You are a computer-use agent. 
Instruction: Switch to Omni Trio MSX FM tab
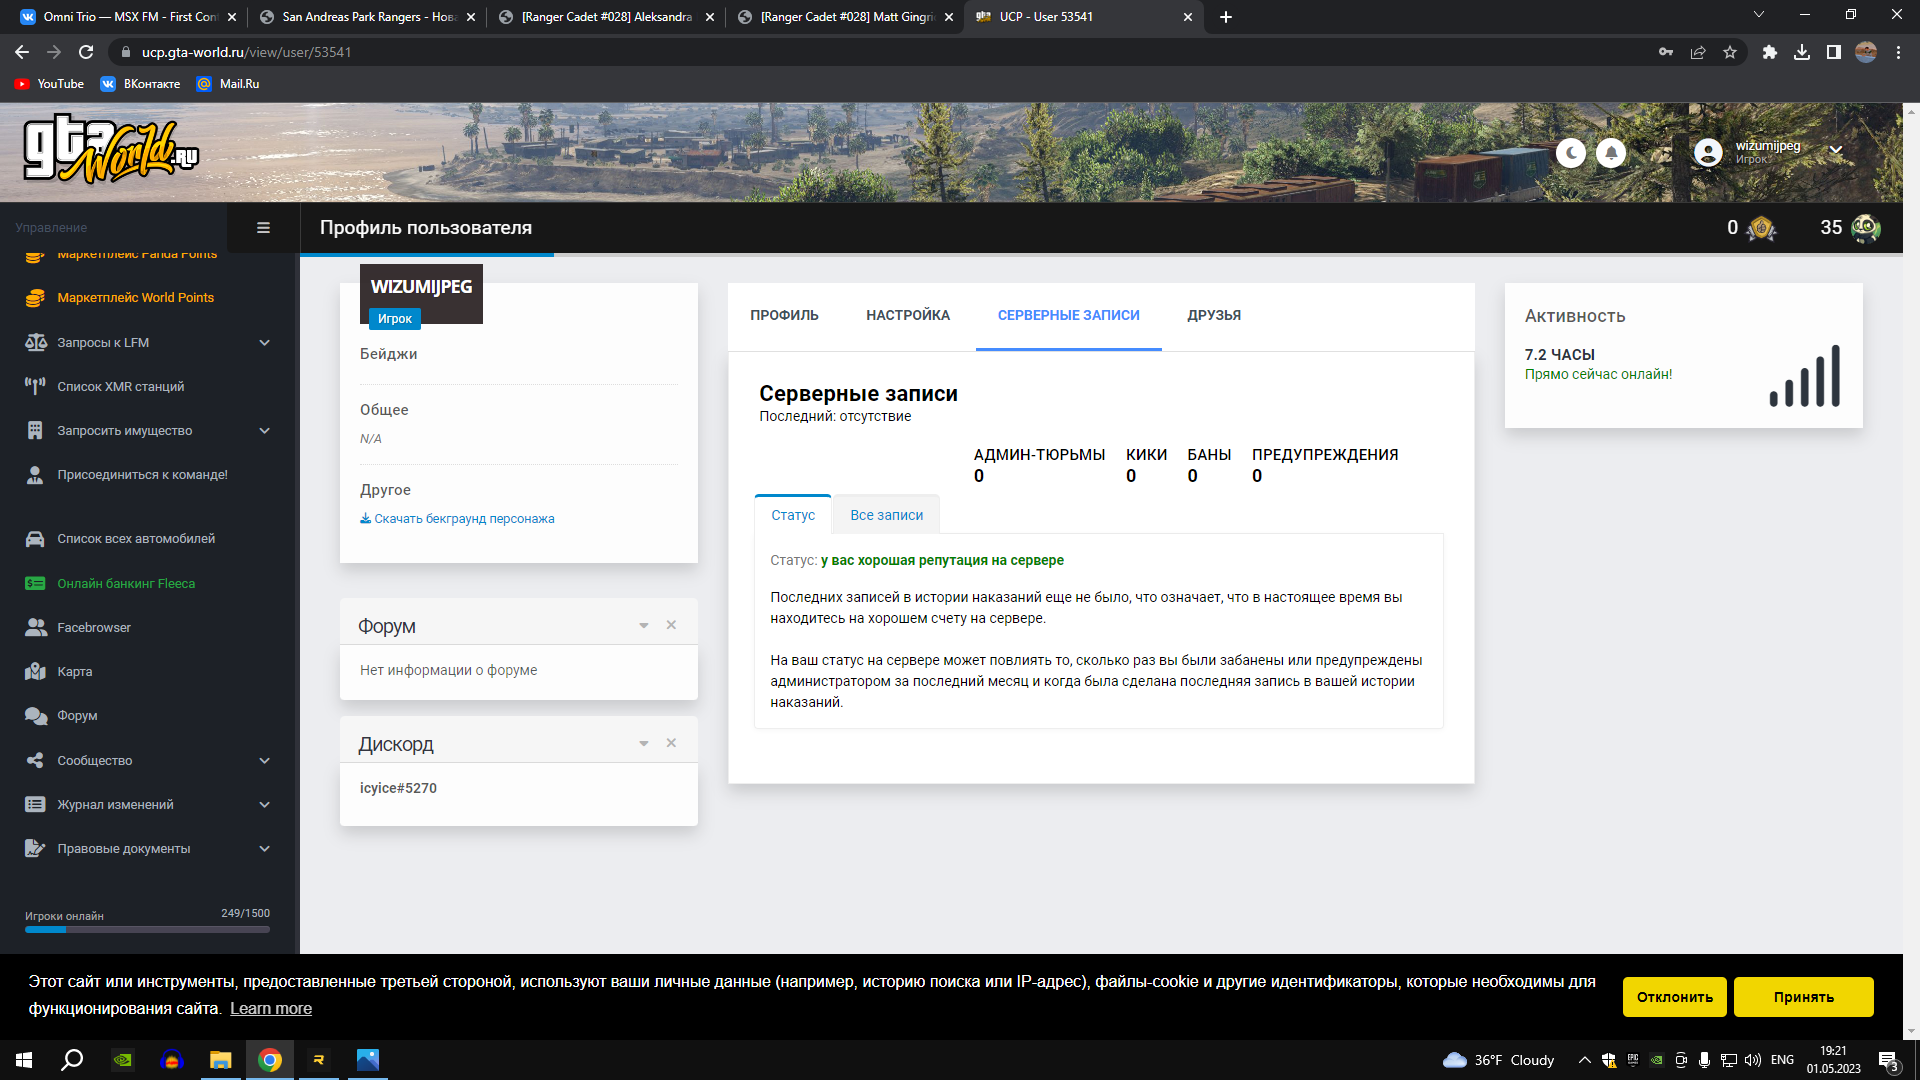coord(127,17)
